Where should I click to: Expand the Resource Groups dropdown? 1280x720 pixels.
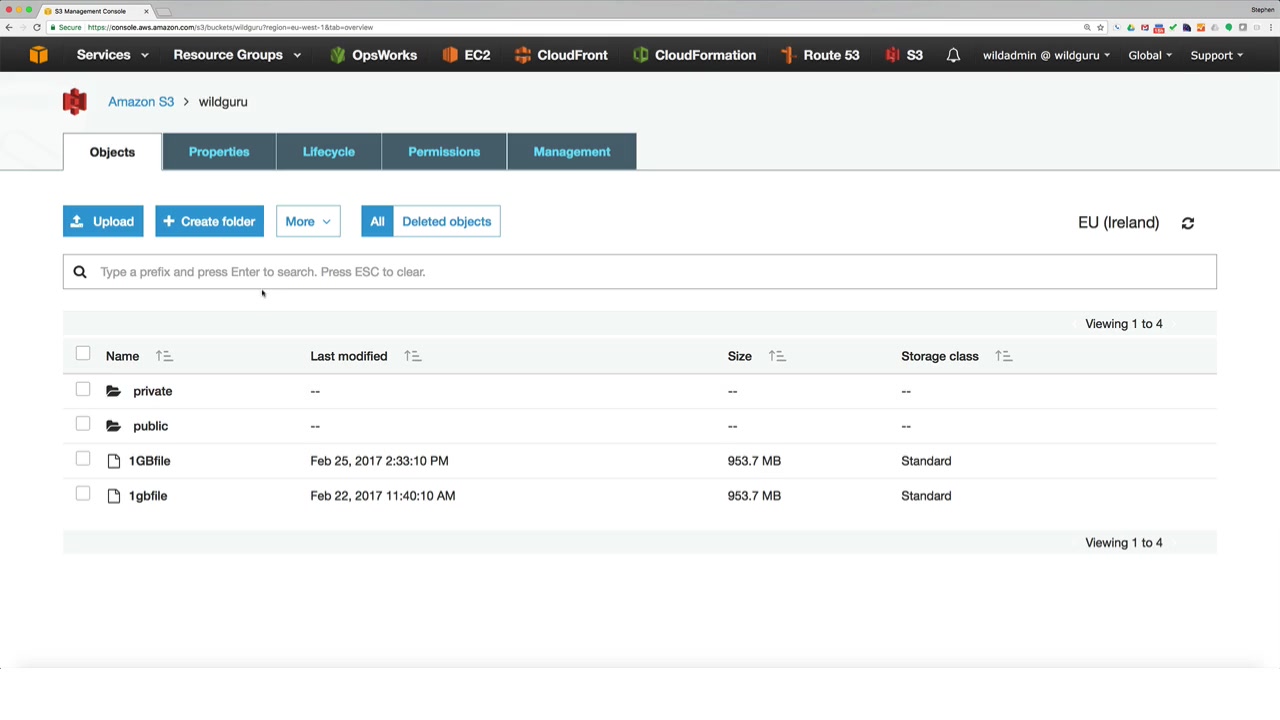click(237, 55)
